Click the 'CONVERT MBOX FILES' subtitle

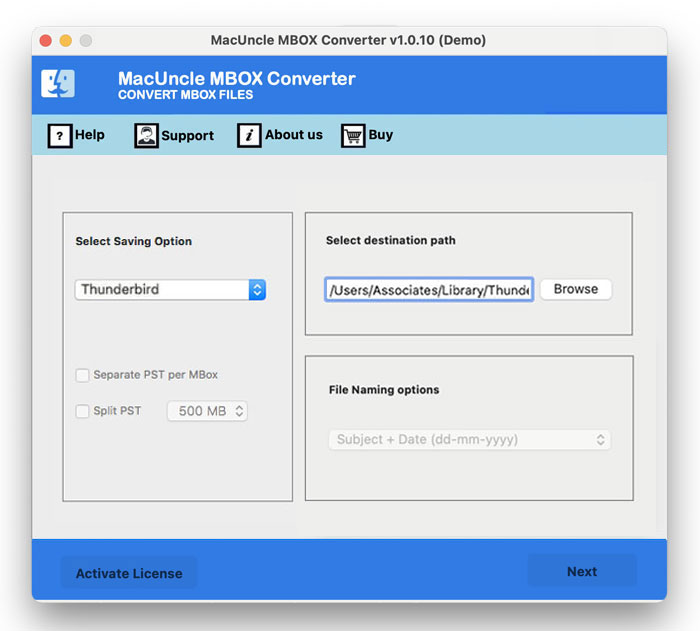185,95
